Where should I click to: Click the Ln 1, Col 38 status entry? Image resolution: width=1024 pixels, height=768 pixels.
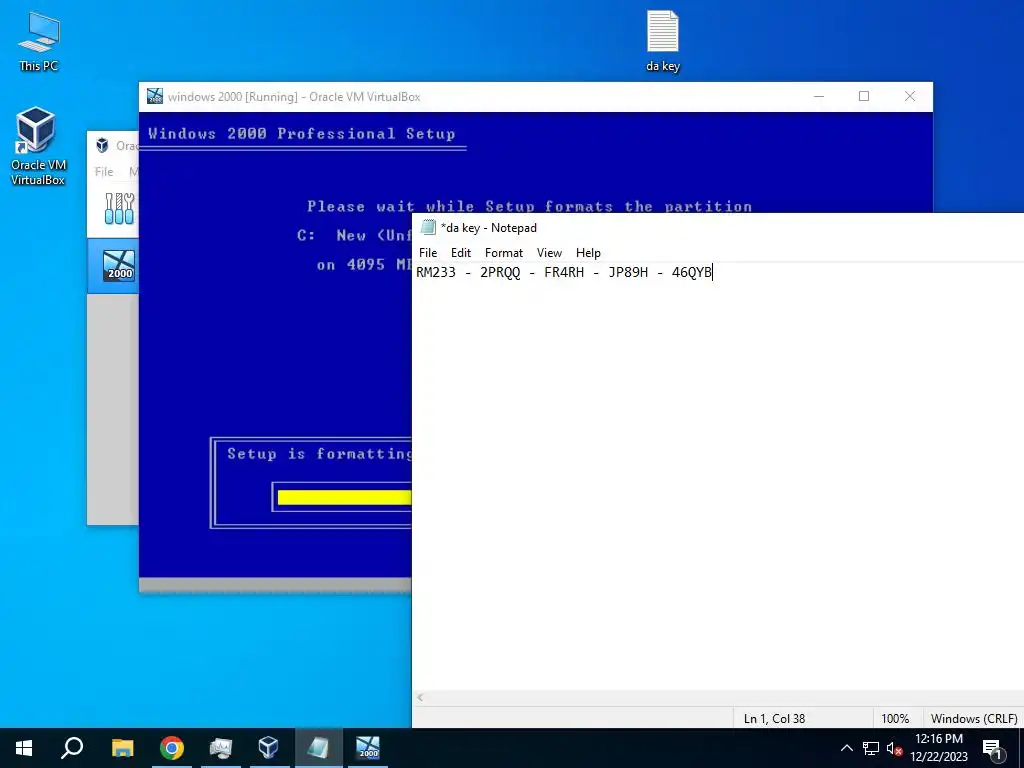(774, 718)
